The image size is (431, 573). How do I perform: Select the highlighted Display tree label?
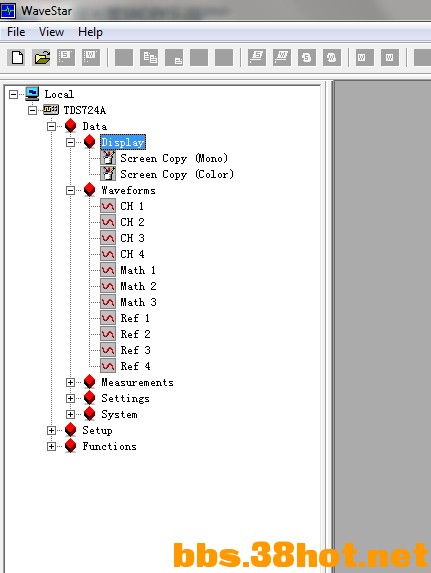(123, 142)
